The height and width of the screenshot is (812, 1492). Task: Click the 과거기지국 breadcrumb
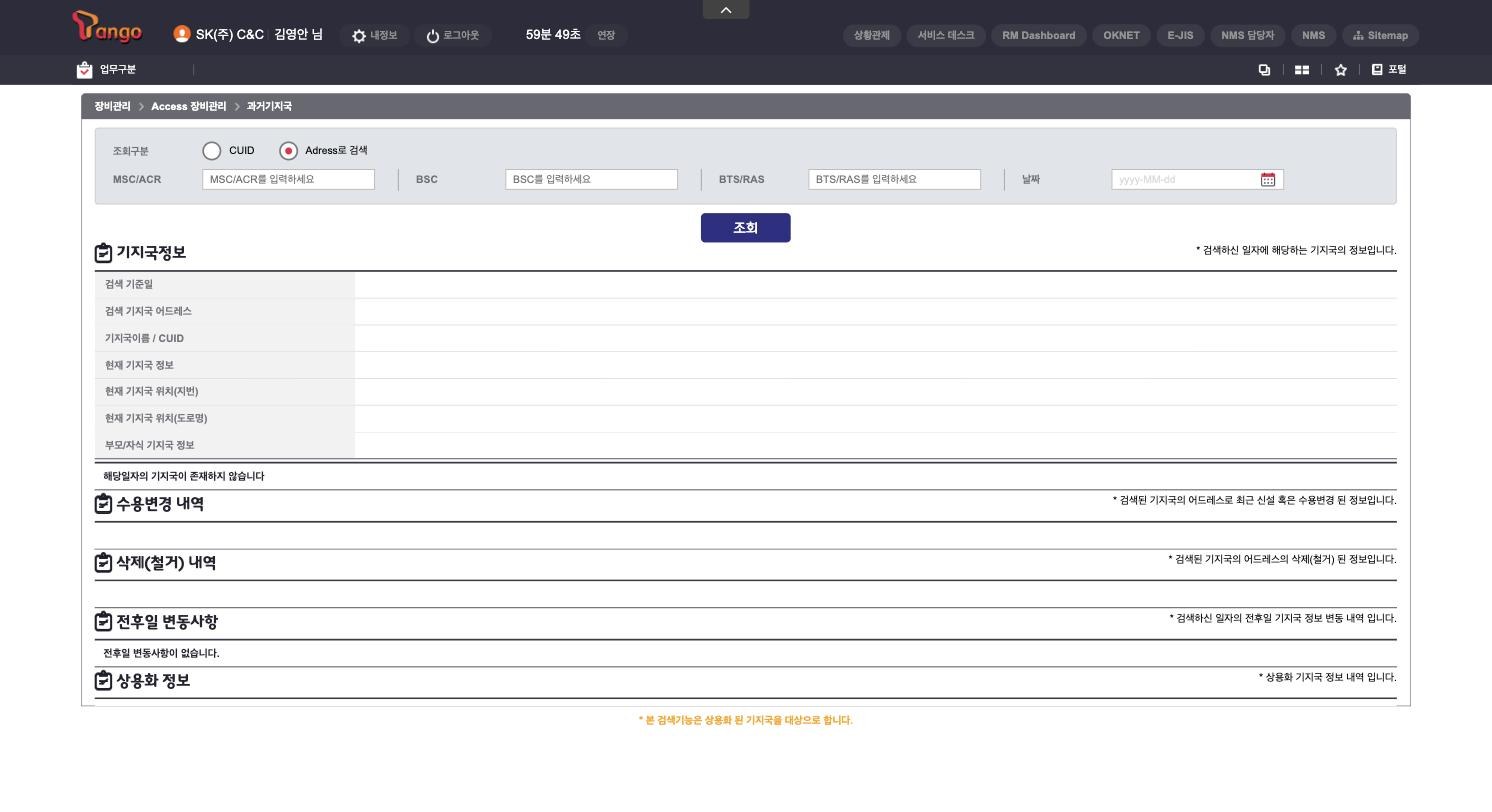269,106
